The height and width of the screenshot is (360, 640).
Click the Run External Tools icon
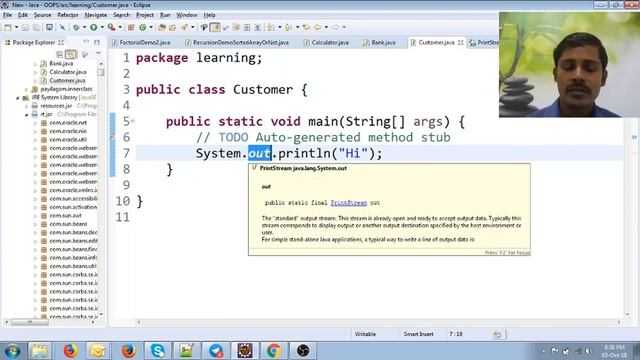click(x=111, y=27)
